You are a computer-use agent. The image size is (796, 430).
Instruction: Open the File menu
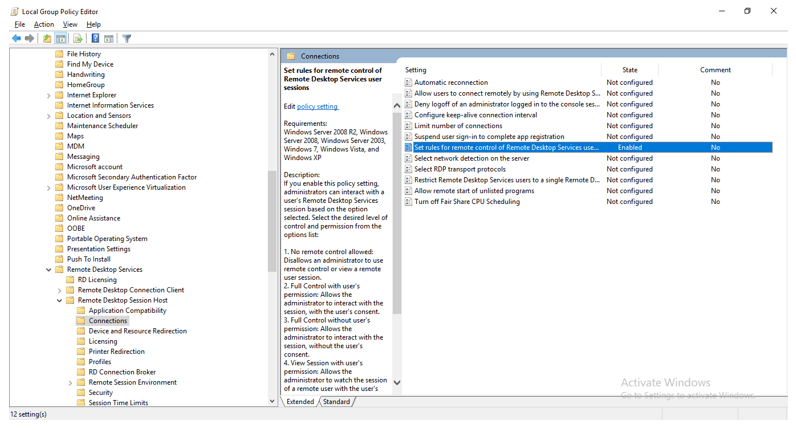20,24
